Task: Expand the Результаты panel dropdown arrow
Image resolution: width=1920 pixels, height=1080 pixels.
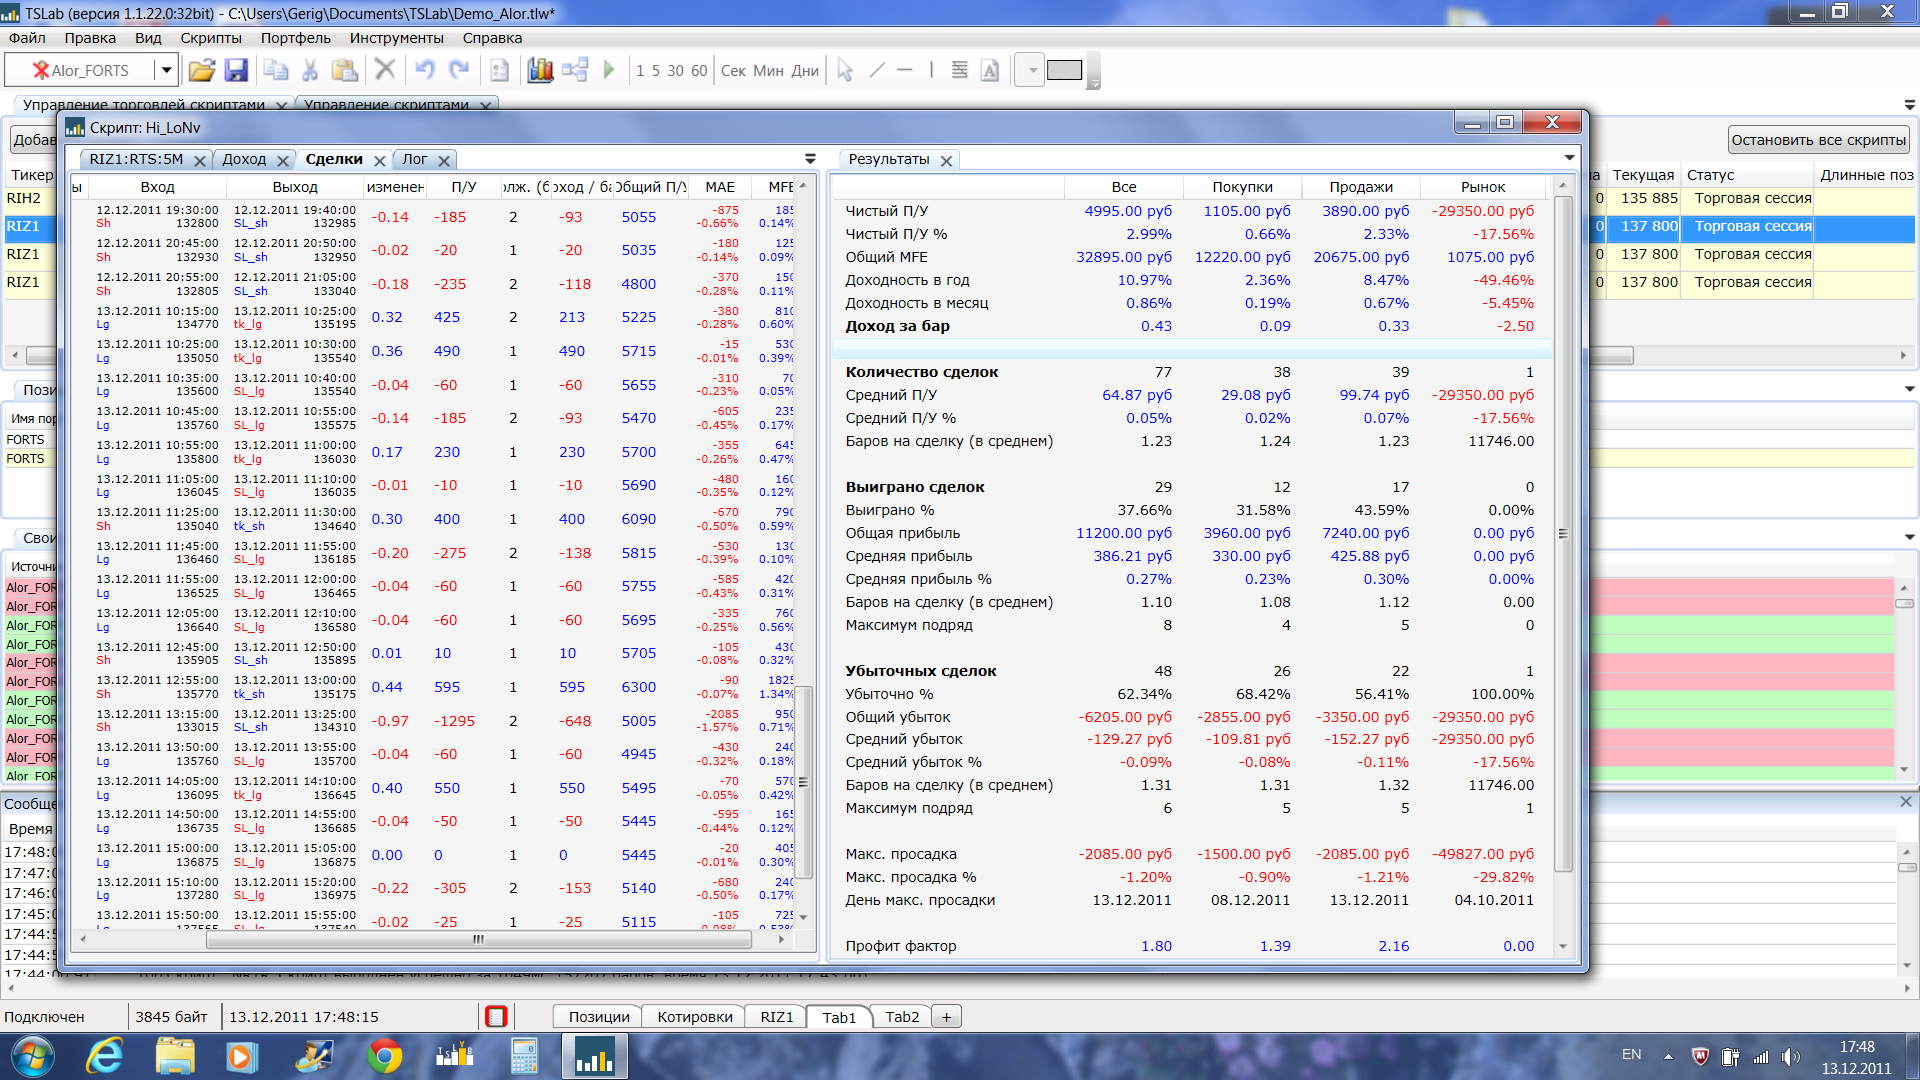Action: click(1569, 158)
